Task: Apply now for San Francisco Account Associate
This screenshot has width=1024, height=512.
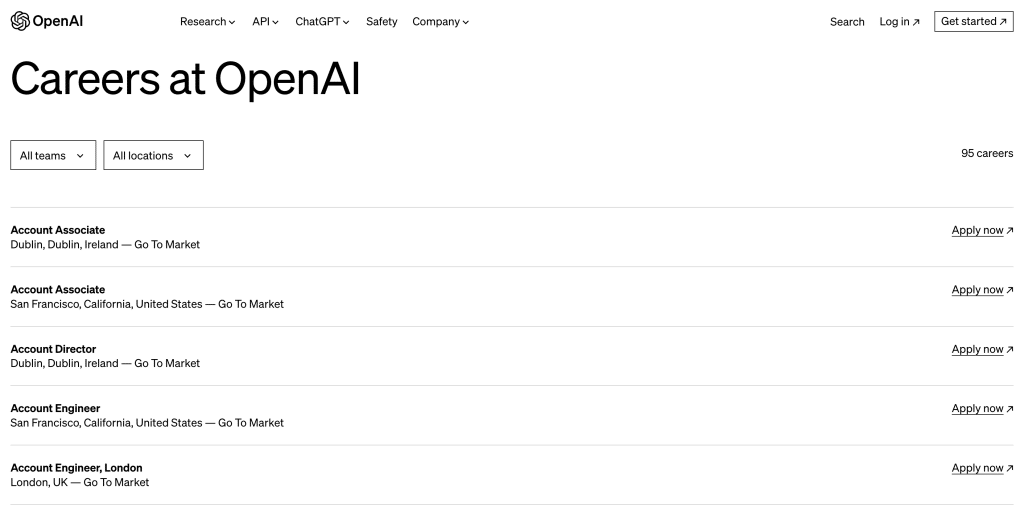Action: point(977,290)
